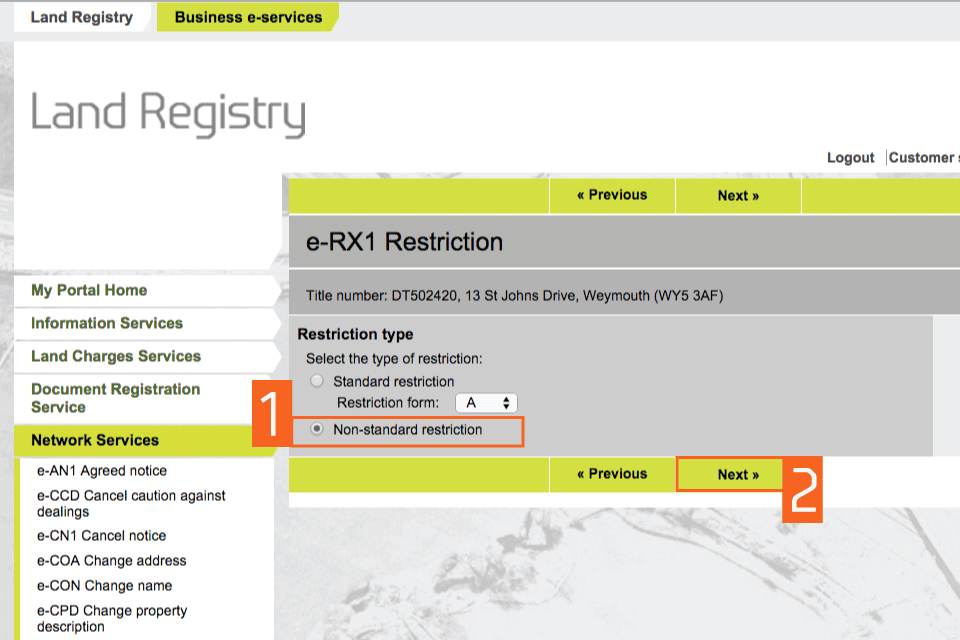Click the bottom Next » button
Image resolution: width=960 pixels, height=640 pixels.
pos(738,475)
